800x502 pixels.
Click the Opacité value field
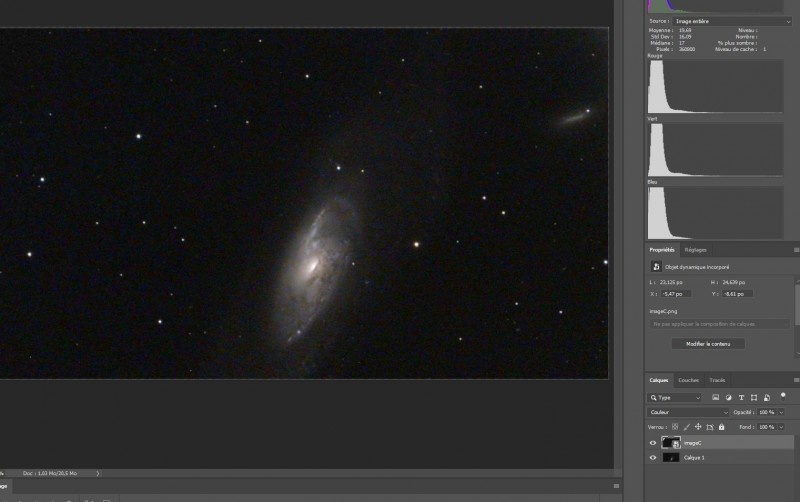(767, 412)
